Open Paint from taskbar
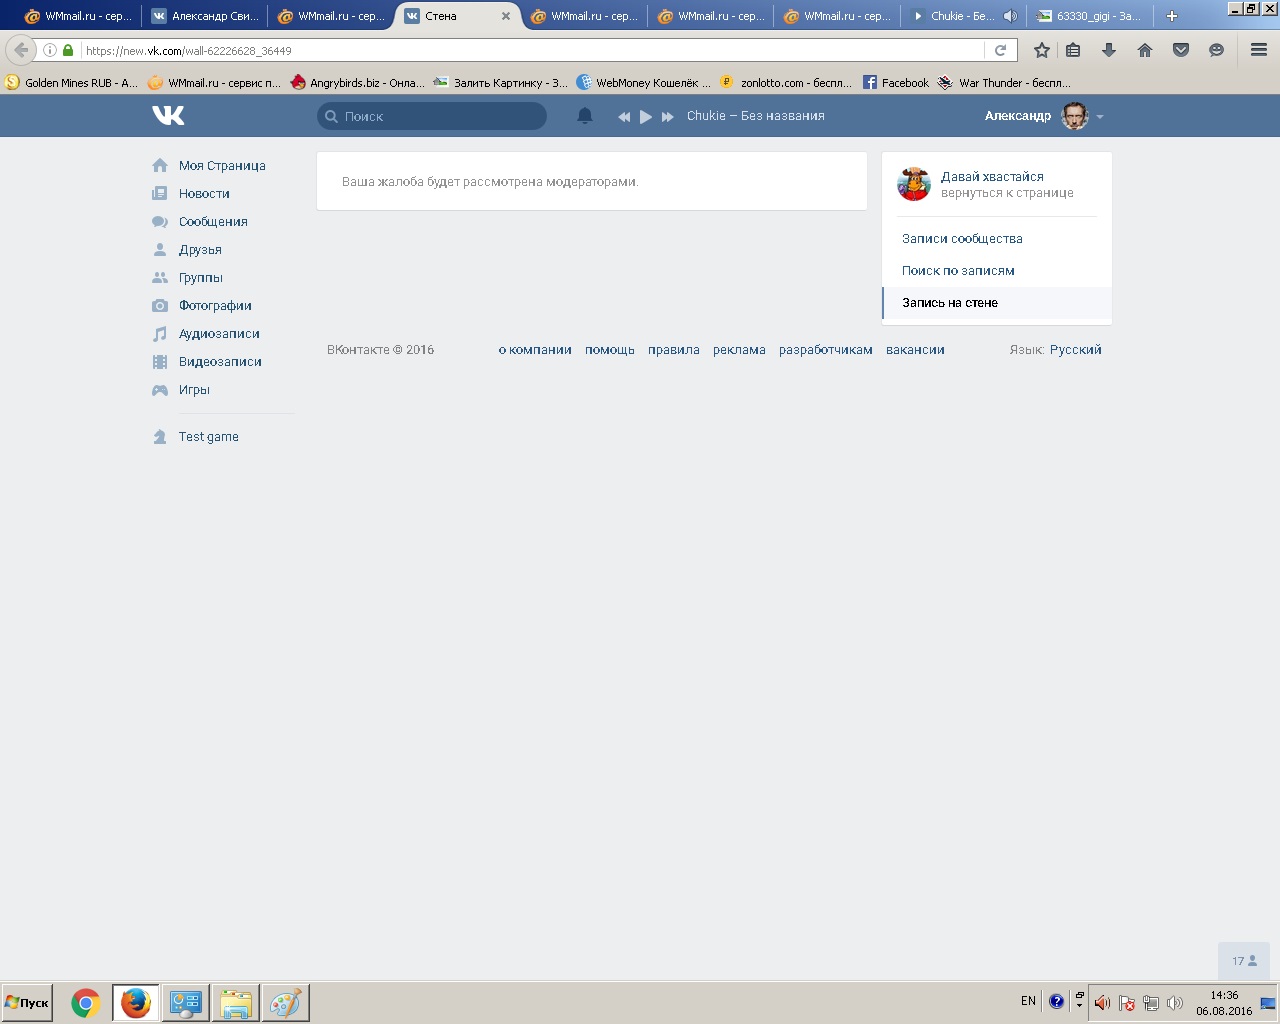This screenshot has width=1280, height=1024. [285, 1003]
